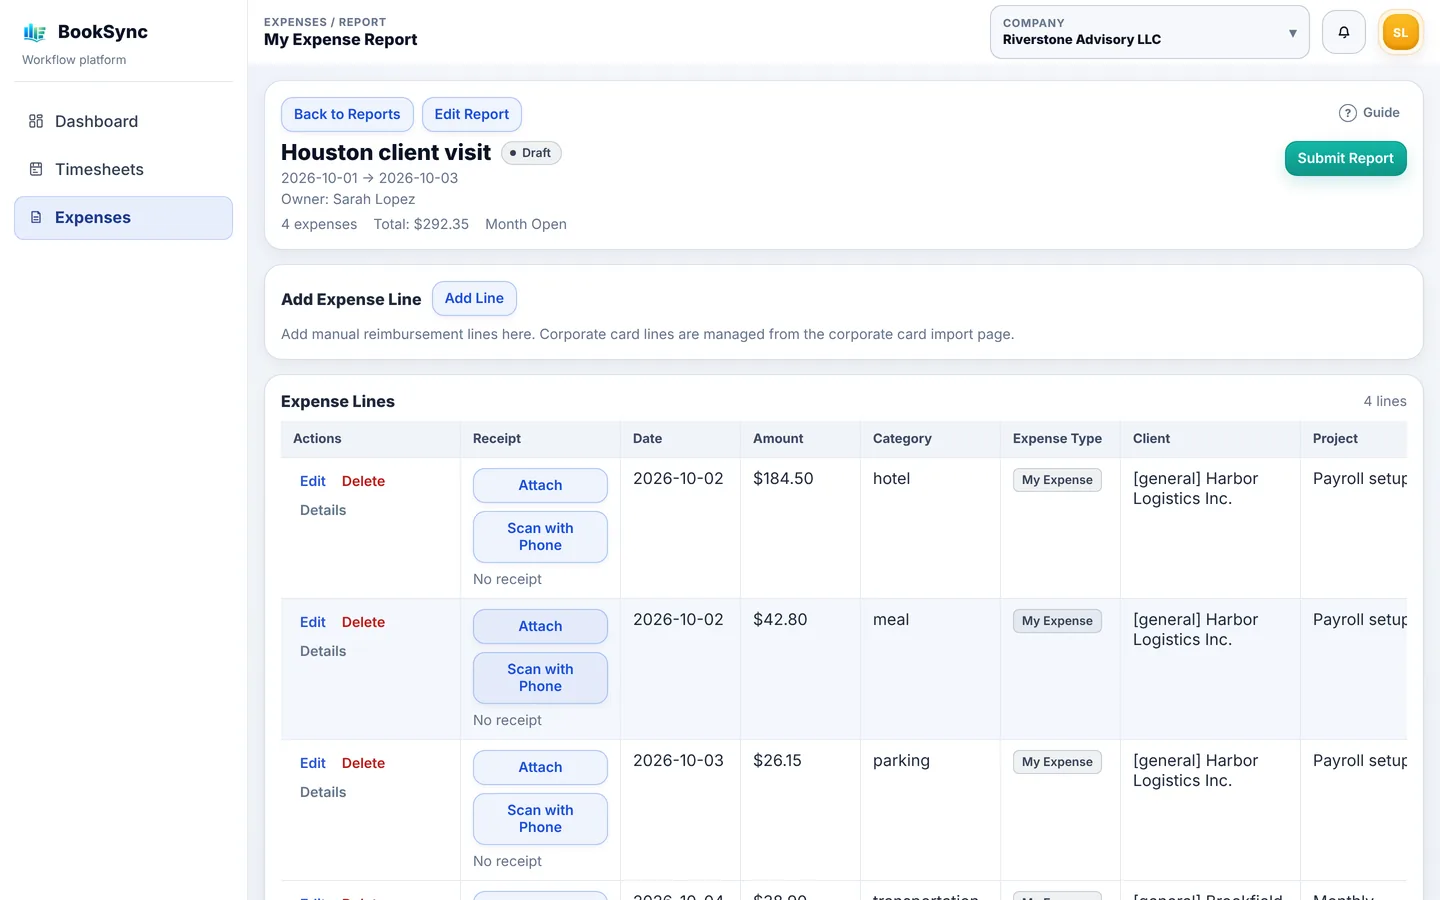Click the Draft status badge
1440x900 pixels.
point(531,153)
